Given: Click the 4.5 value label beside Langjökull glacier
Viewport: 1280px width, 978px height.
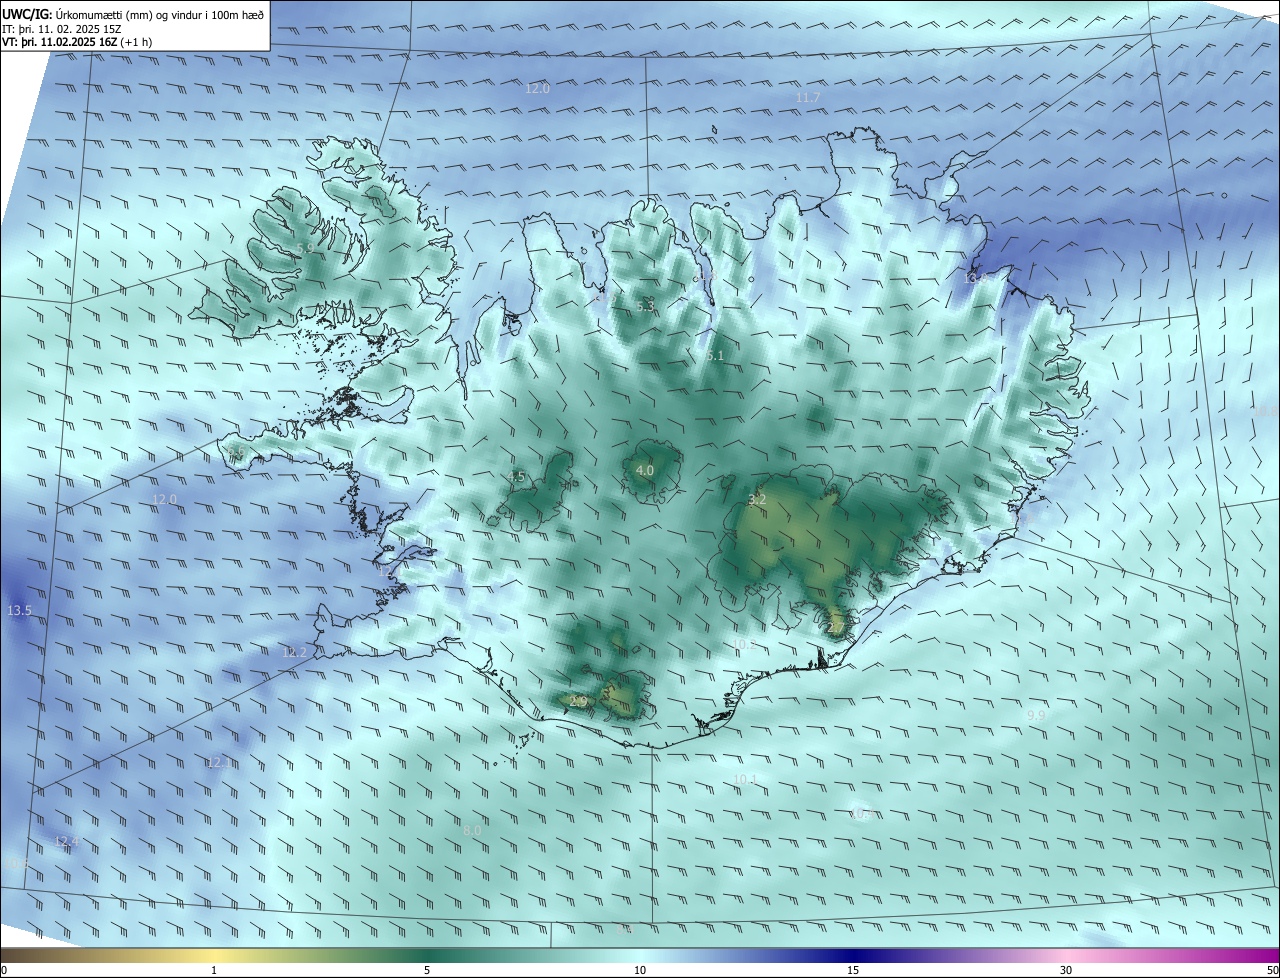Looking at the screenshot, I should click(516, 478).
